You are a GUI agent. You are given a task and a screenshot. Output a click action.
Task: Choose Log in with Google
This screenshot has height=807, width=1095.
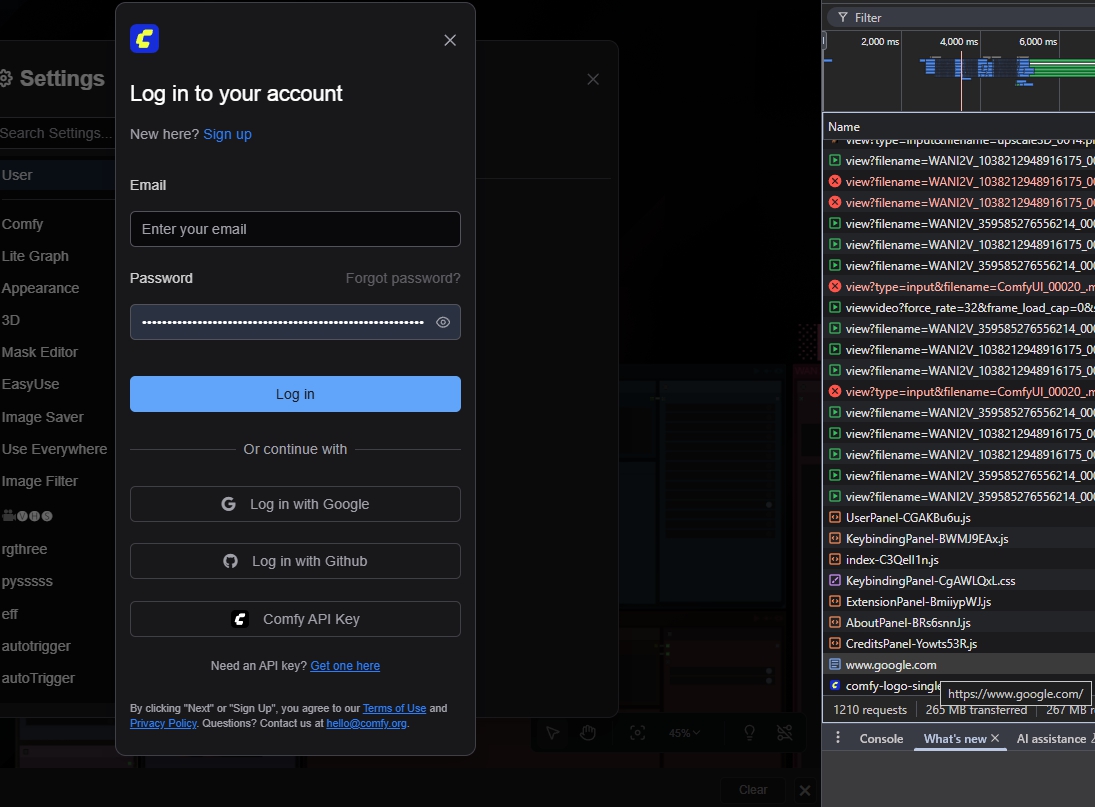coord(295,504)
